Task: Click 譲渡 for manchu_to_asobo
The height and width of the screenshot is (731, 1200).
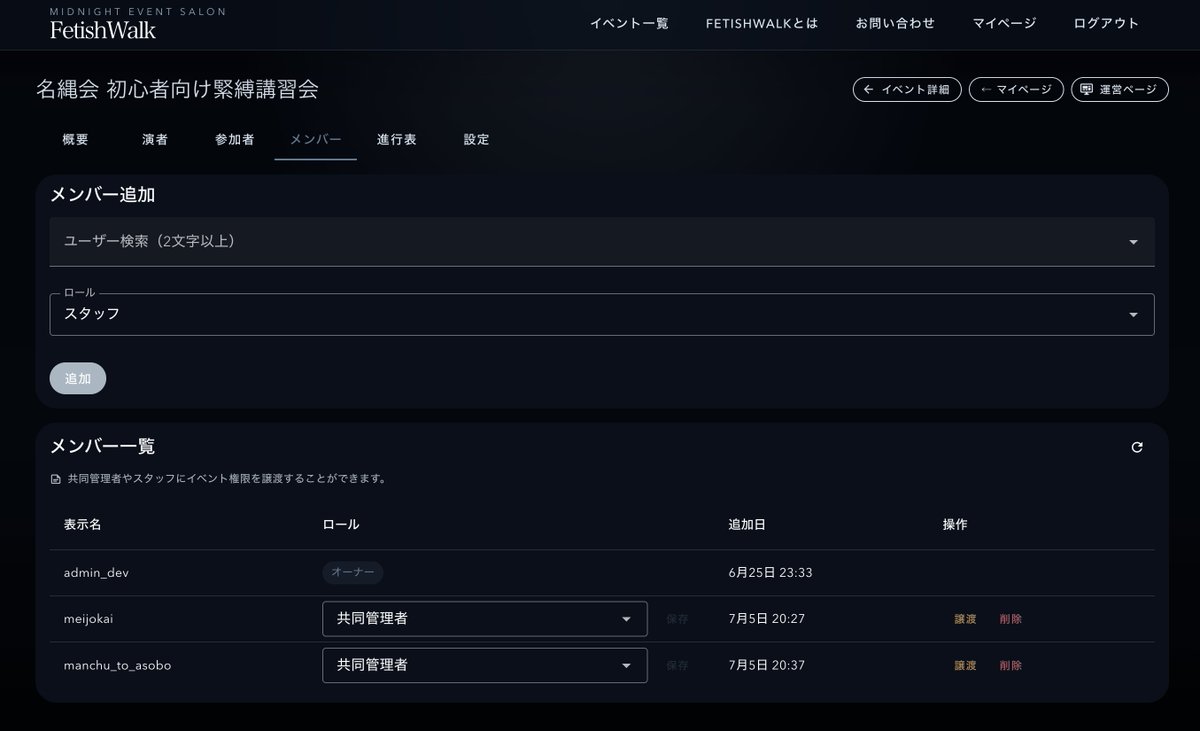Action: (x=965, y=665)
